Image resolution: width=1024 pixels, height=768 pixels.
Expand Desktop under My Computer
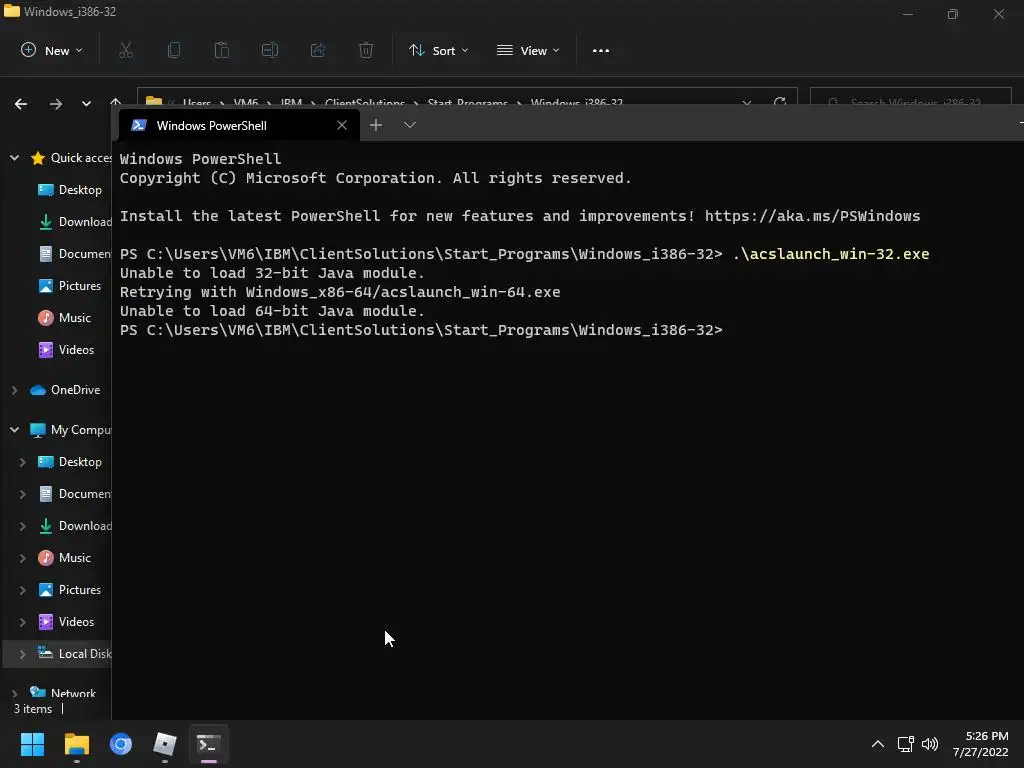23,462
